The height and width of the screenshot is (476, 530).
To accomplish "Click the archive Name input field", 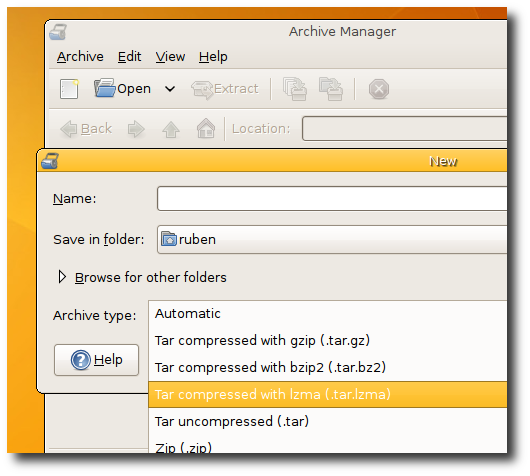I will click(332, 198).
